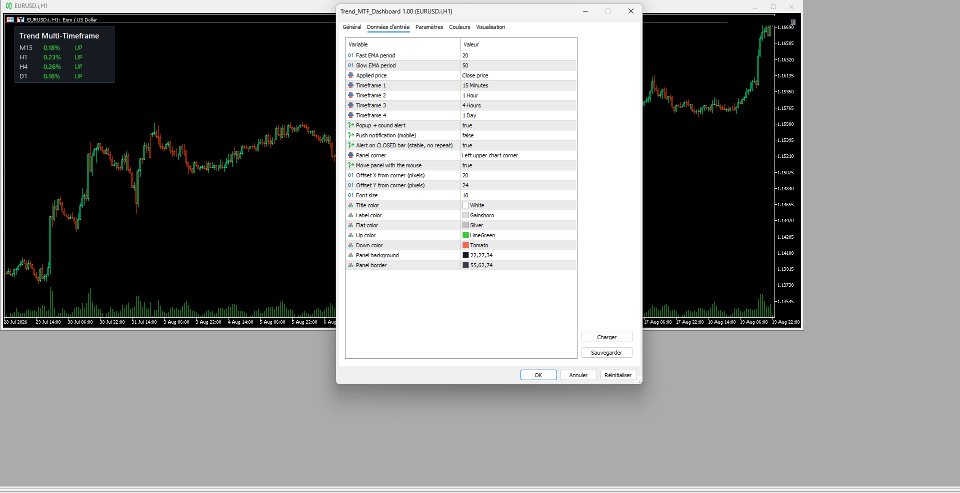Click the color icon beside Flat color
Viewport: 960px width, 493px height.
351,225
